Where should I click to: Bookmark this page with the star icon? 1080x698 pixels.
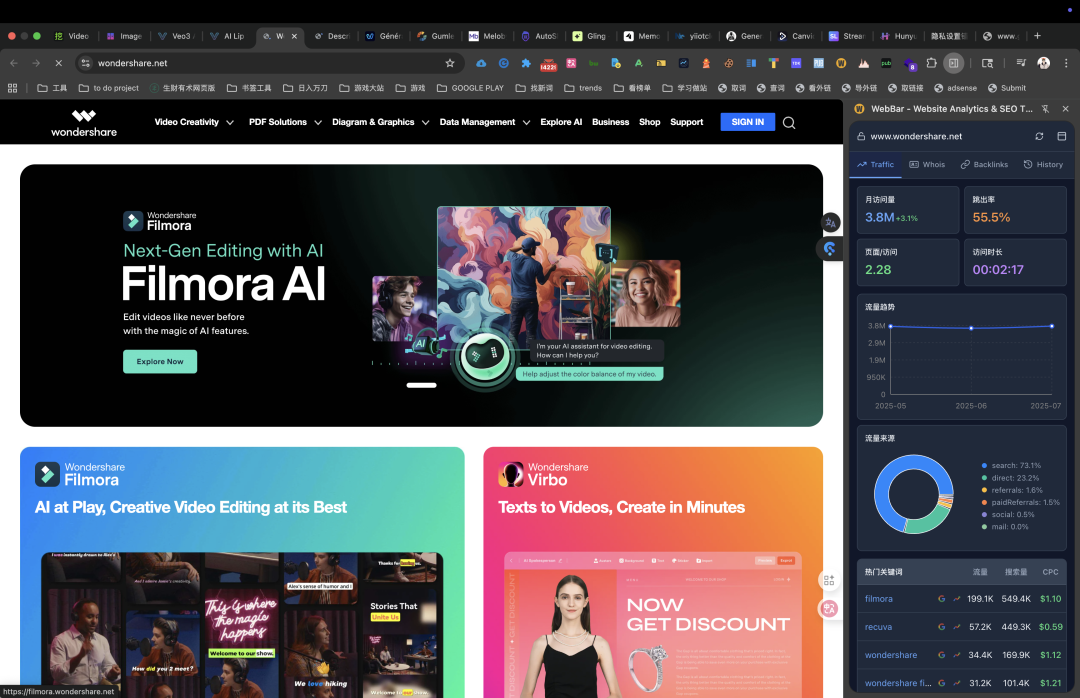point(450,63)
